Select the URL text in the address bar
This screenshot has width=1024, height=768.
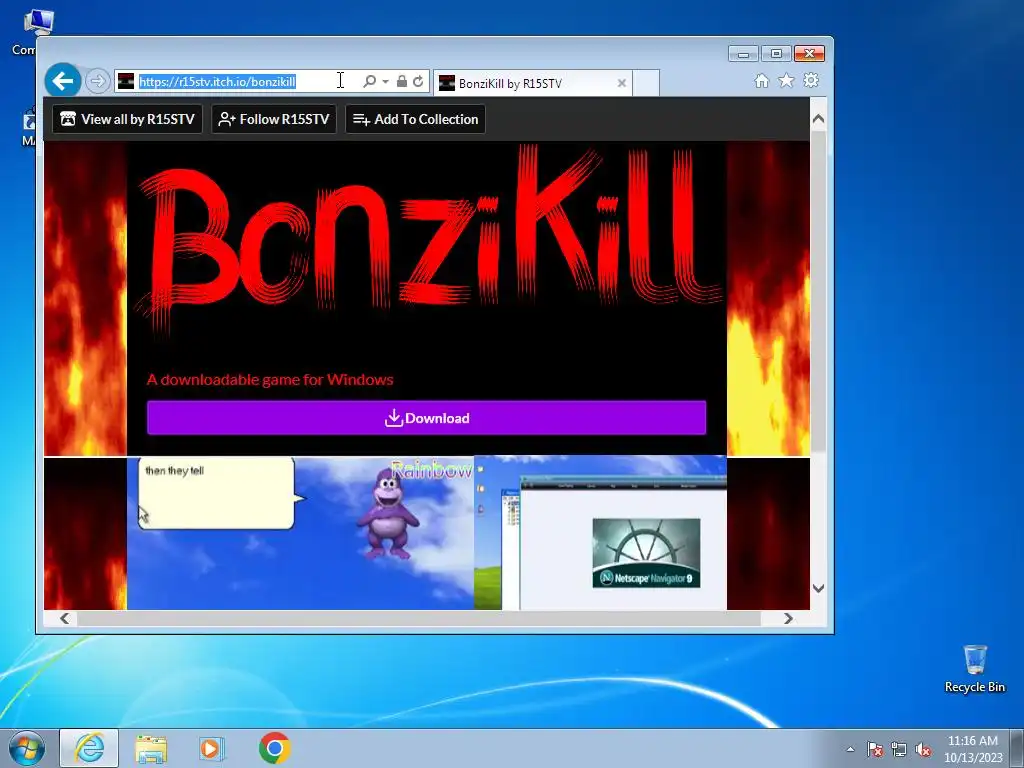pyautogui.click(x=217, y=82)
